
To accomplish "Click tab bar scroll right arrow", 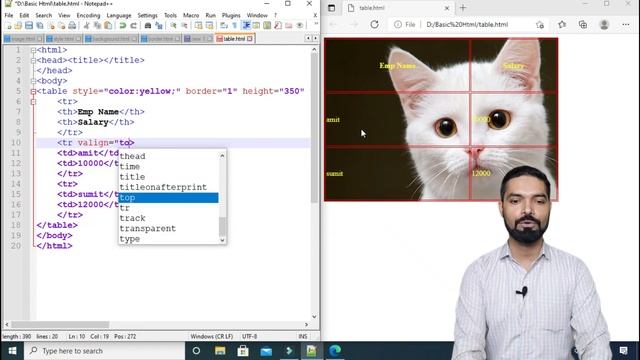I will click(x=315, y=38).
